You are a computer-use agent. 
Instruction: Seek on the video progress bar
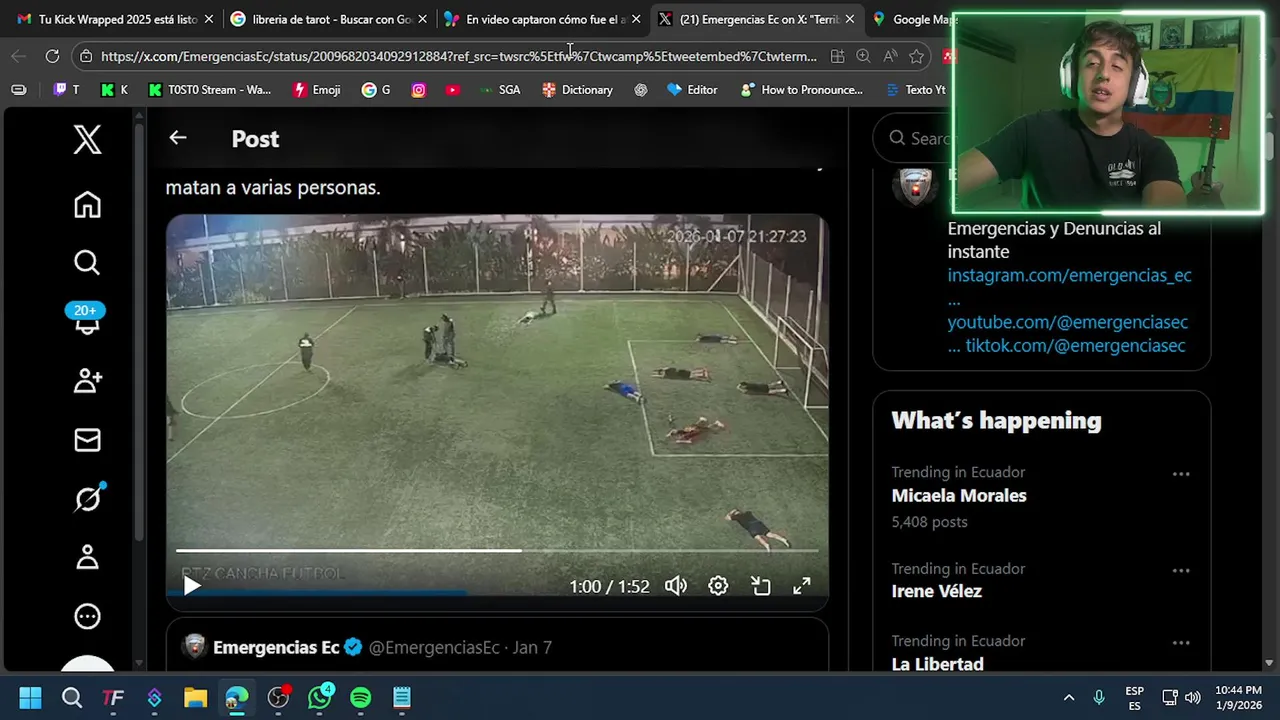(497, 550)
